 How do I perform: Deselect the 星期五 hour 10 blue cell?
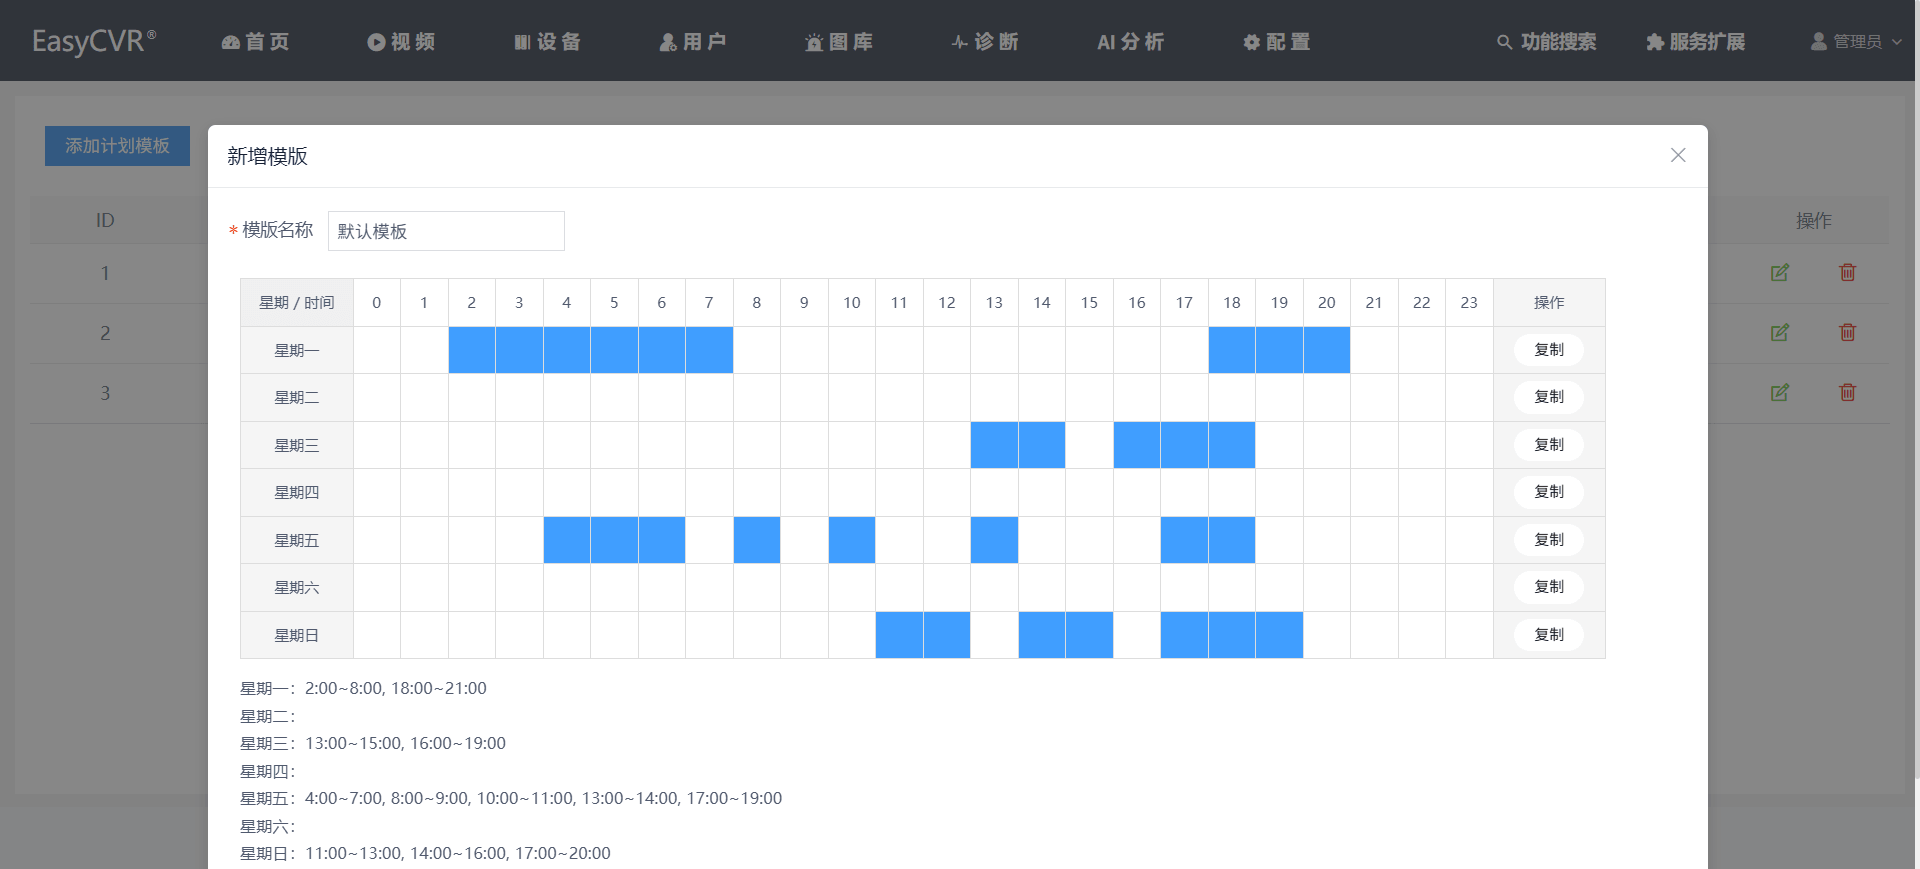coord(852,540)
